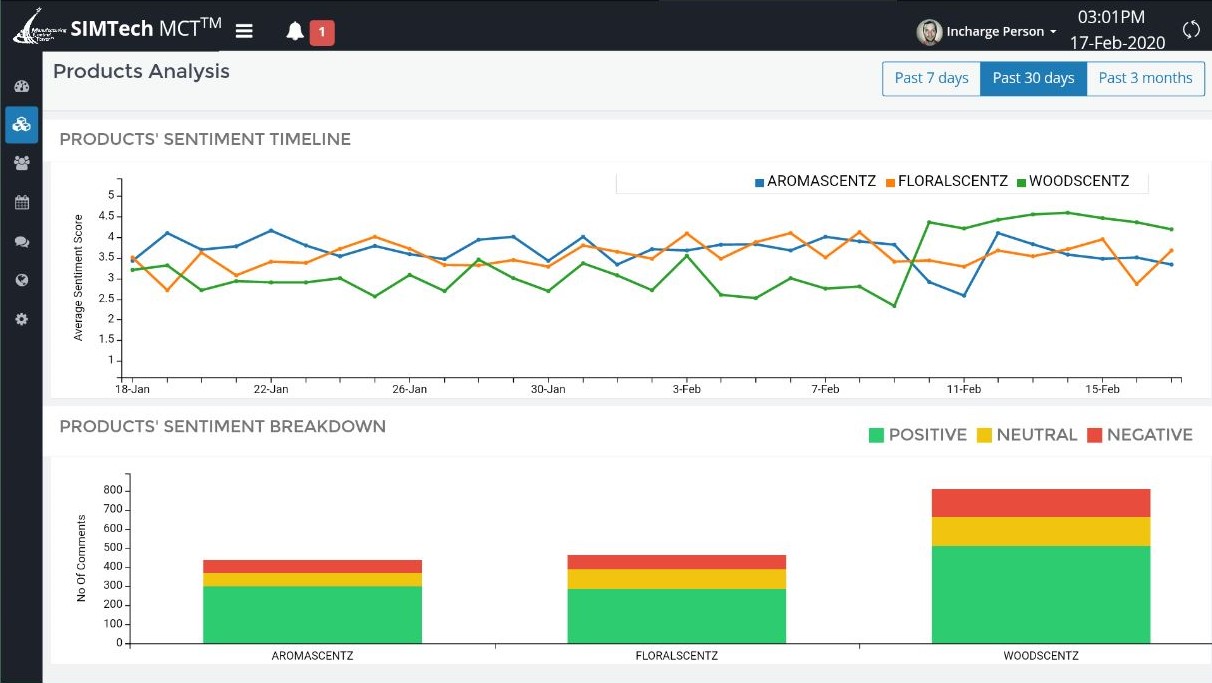Open the dashboard gauge icon in sidebar

21,87
